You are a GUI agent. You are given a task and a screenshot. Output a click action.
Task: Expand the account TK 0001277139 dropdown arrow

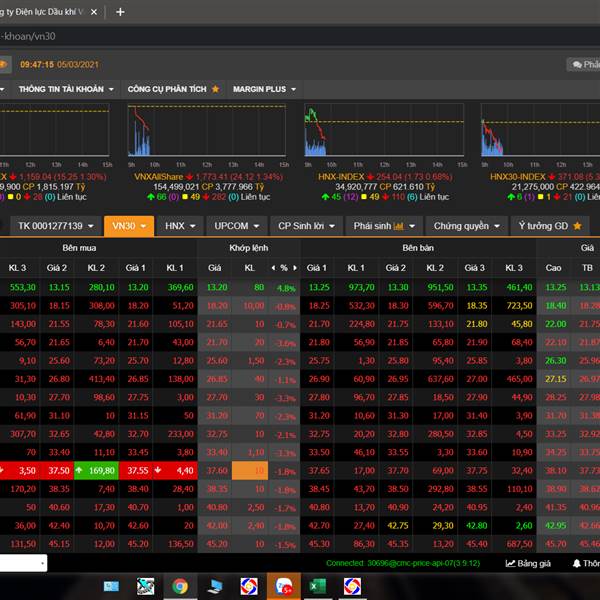(91, 227)
